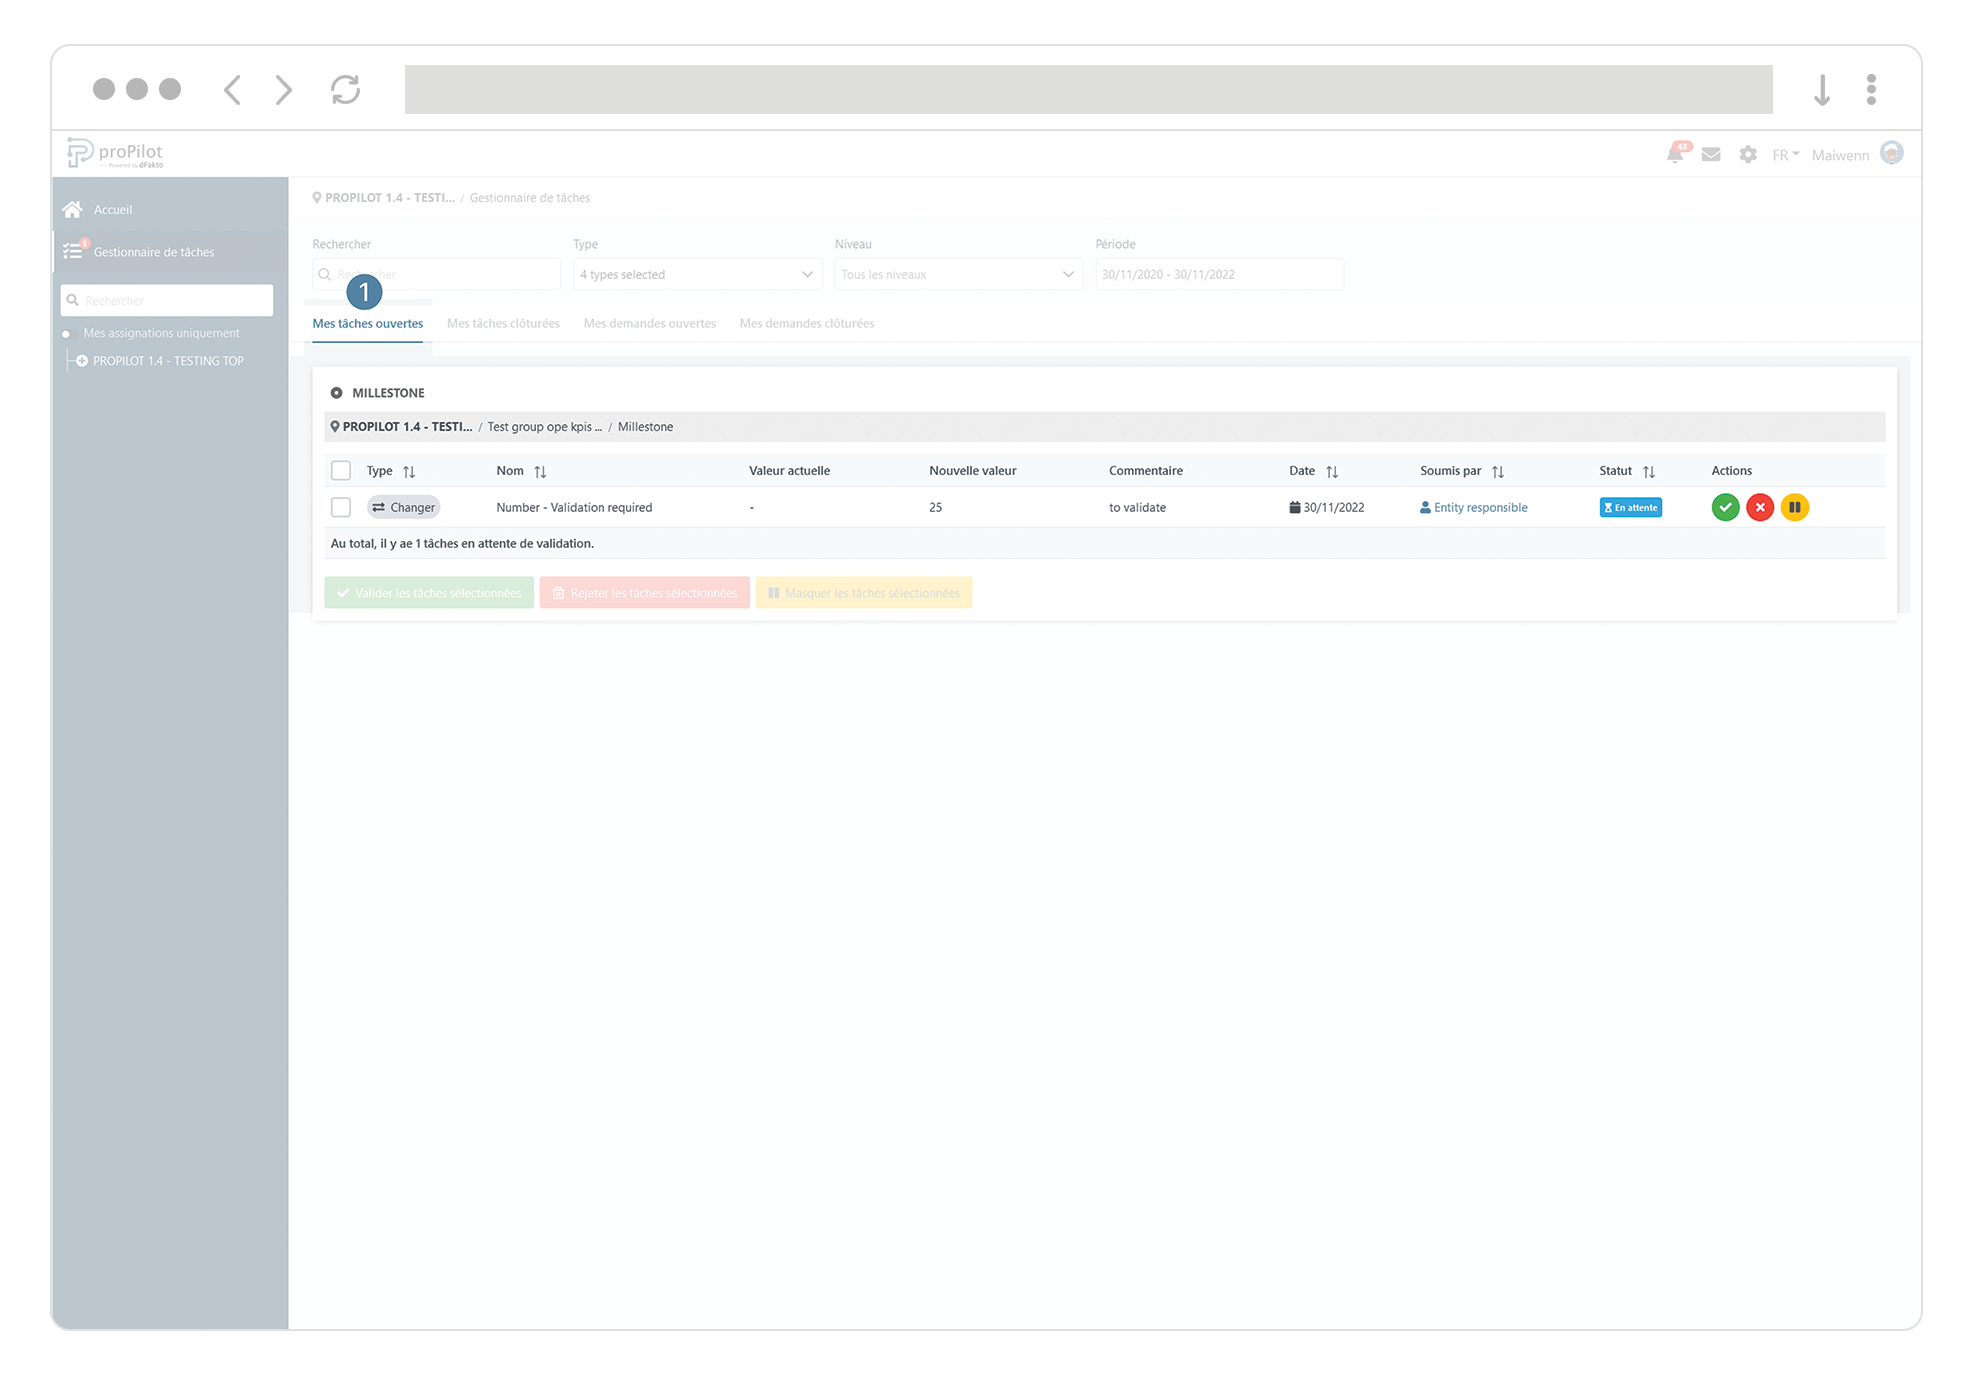Image resolution: width=1973 pixels, height=1384 pixels.
Task: Click the Accueil home icon
Action: click(x=73, y=210)
